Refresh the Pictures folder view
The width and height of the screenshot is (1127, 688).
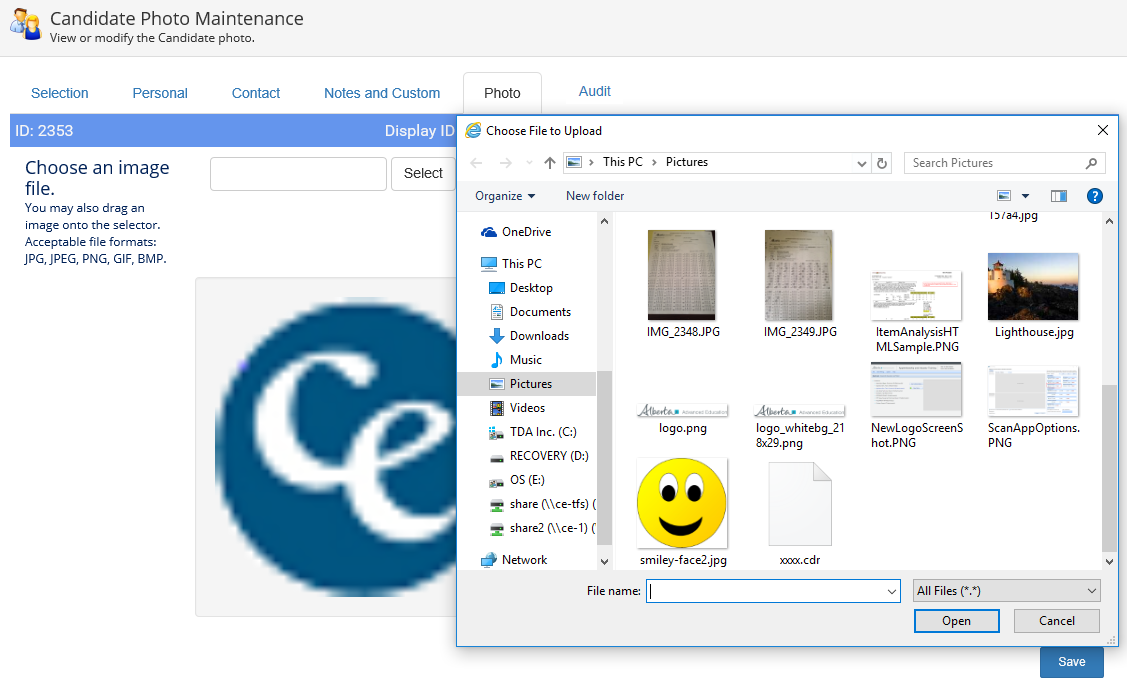click(881, 163)
